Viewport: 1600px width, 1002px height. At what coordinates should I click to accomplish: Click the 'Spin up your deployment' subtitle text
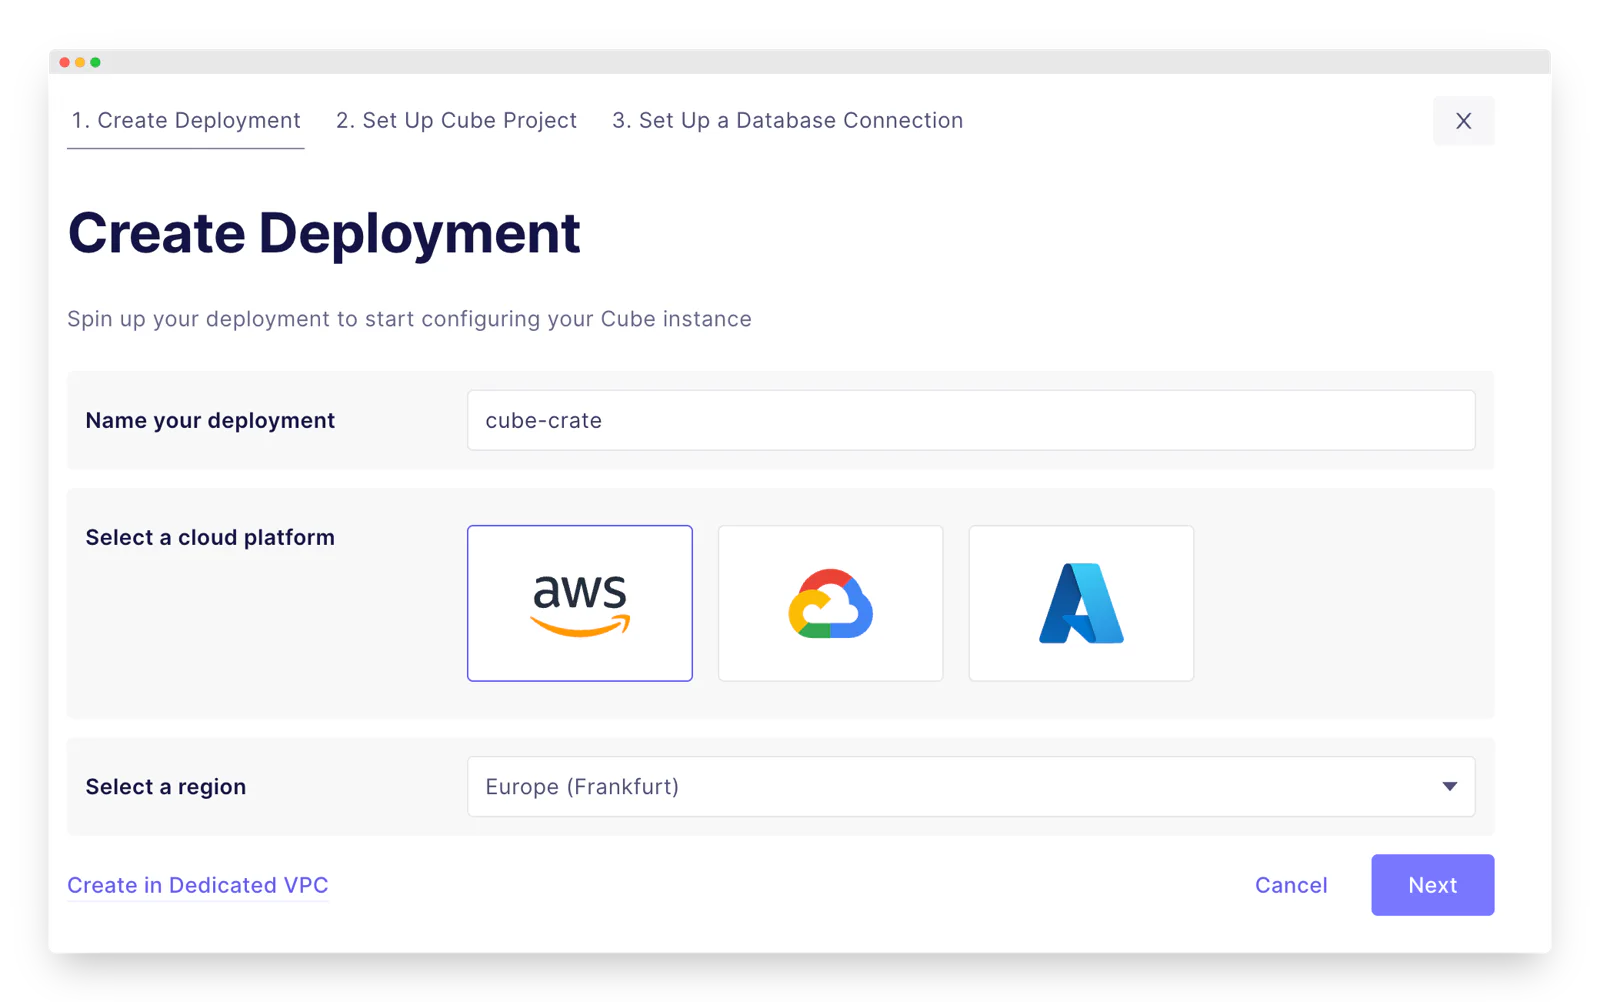point(409,319)
